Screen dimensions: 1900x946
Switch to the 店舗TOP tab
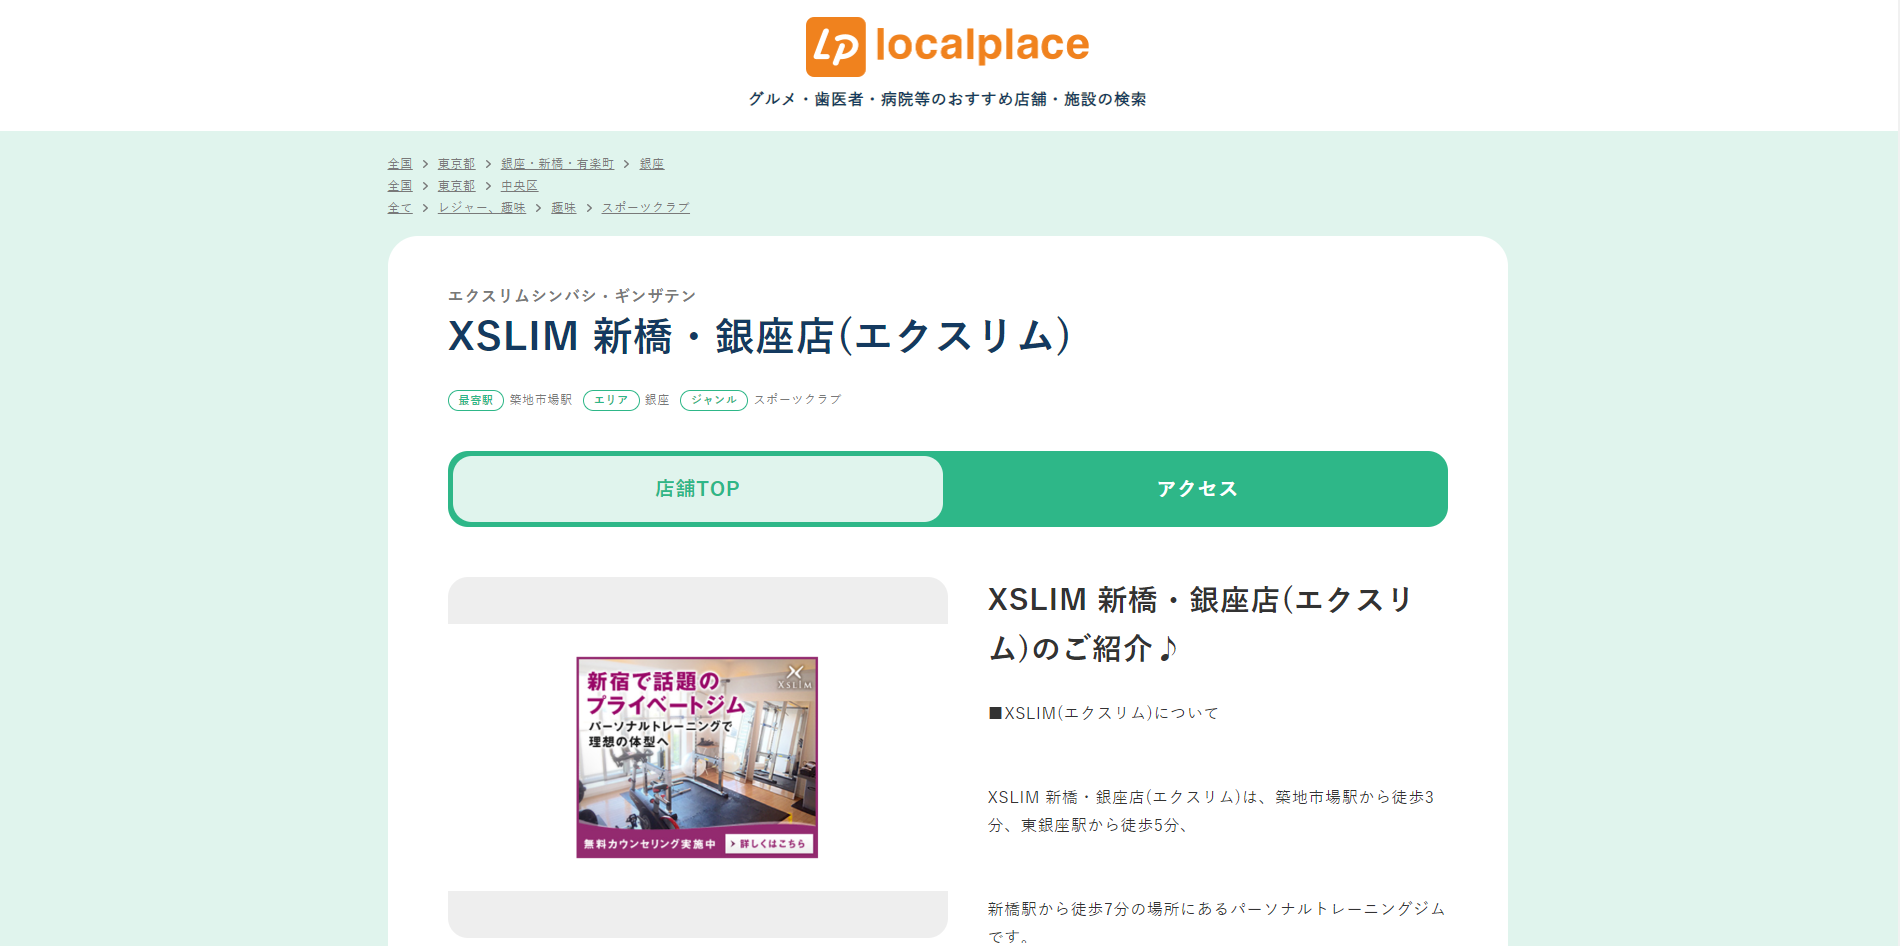[x=697, y=489]
